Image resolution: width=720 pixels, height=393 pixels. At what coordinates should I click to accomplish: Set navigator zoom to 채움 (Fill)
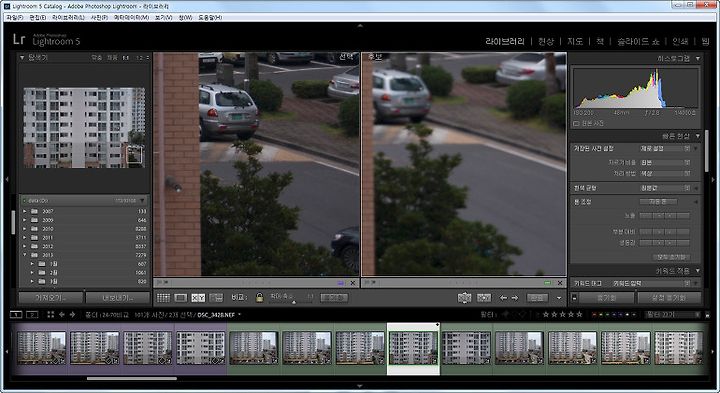coord(112,58)
